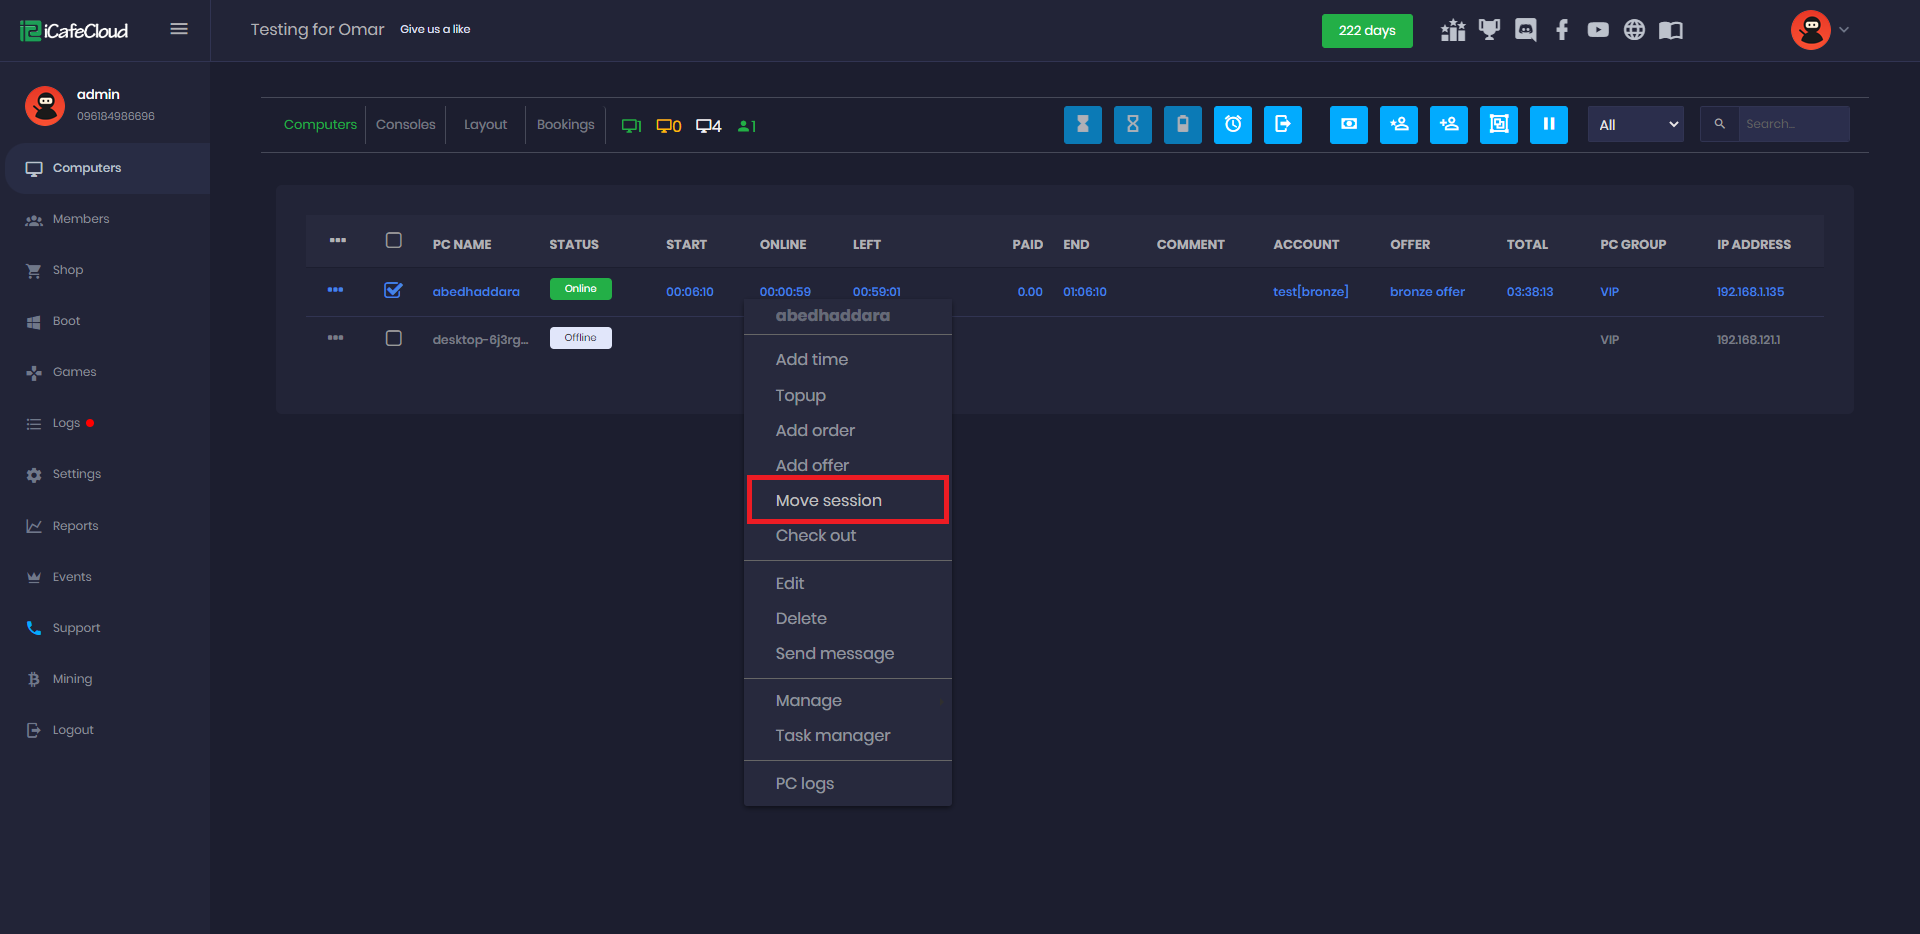Select Move session from context menu
Image resolution: width=1920 pixels, height=934 pixels.
click(828, 500)
